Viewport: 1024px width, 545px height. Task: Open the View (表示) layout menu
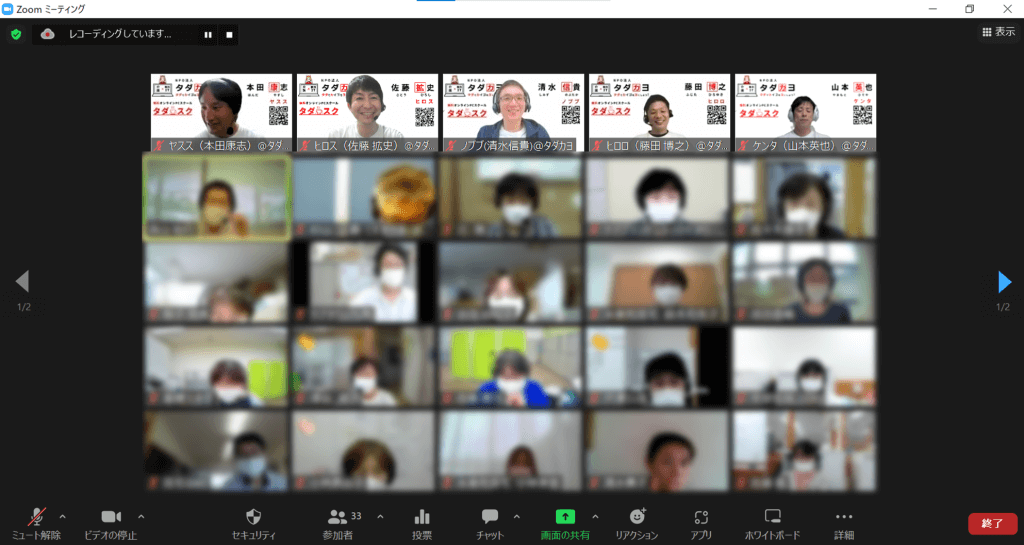[998, 32]
